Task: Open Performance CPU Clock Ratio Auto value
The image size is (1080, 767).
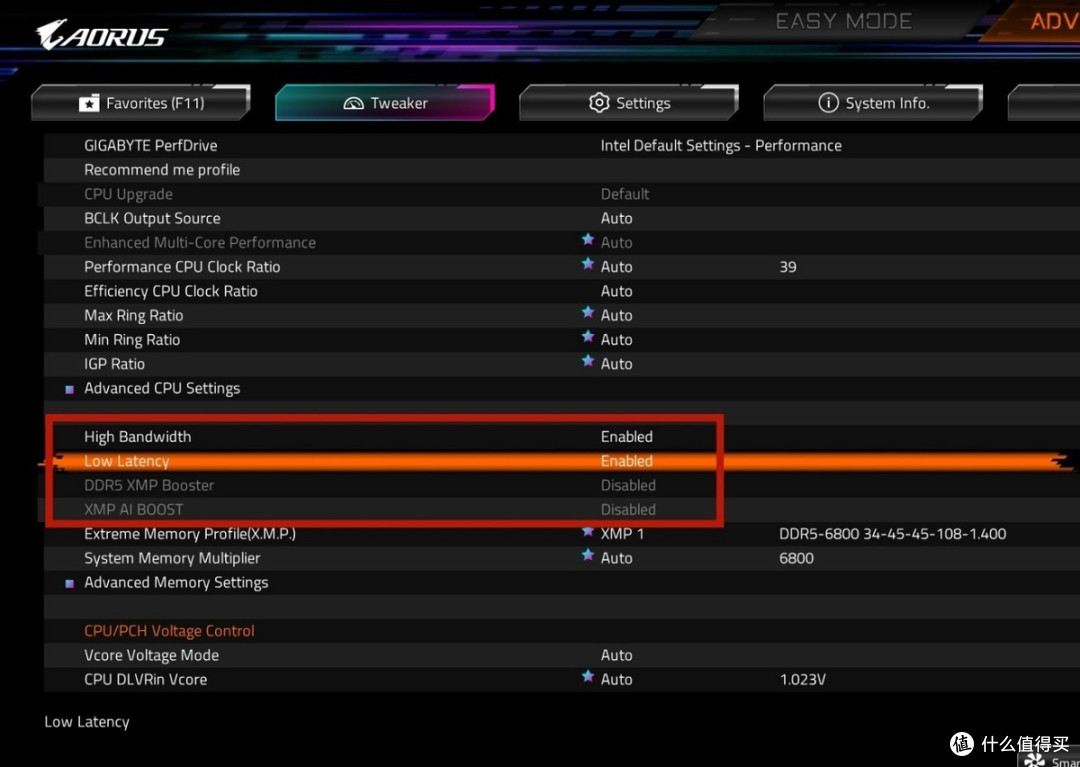Action: coord(616,266)
